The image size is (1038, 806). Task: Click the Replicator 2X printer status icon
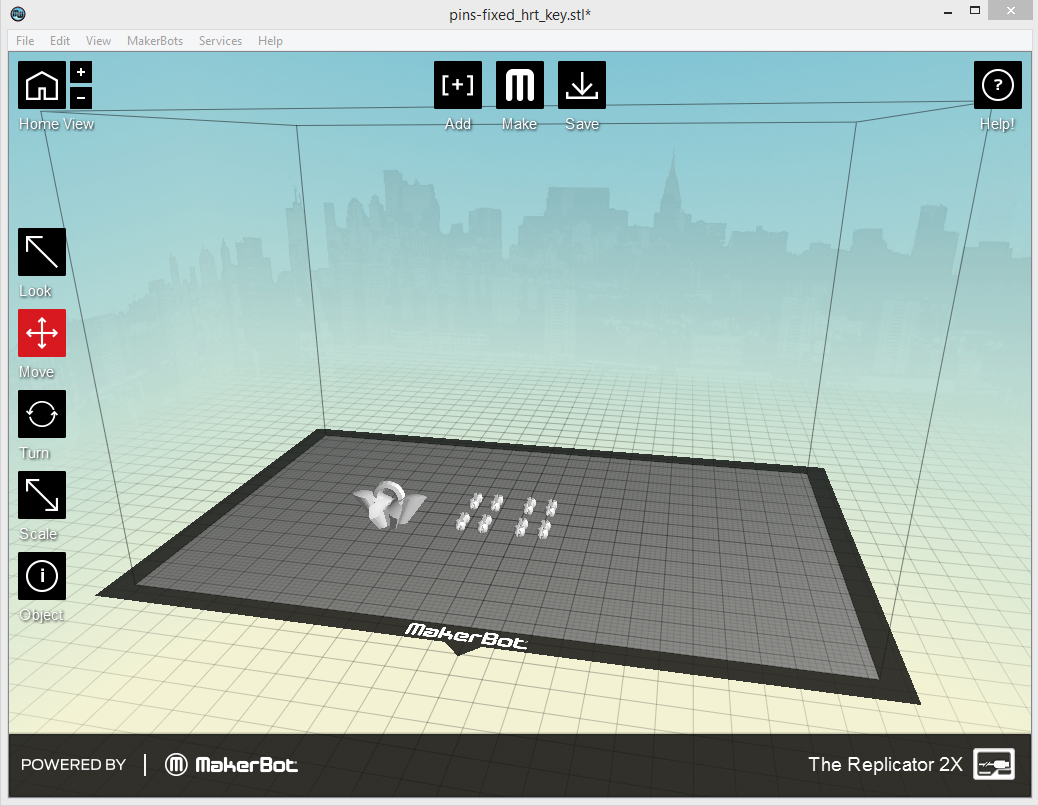[993, 764]
